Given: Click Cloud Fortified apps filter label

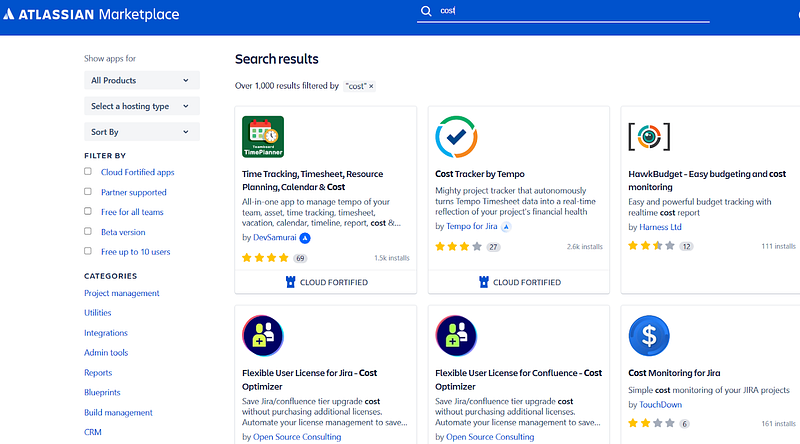Looking at the screenshot, I should [x=138, y=172].
